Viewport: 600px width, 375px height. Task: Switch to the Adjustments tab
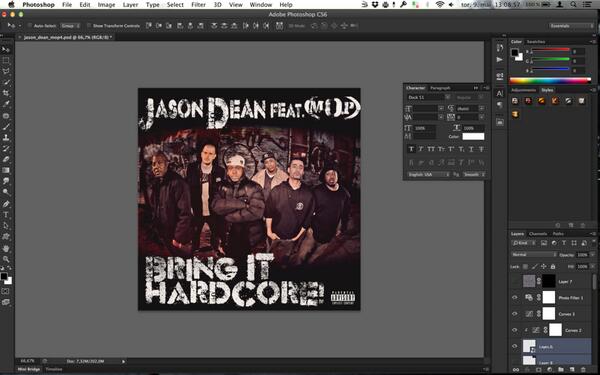click(523, 90)
